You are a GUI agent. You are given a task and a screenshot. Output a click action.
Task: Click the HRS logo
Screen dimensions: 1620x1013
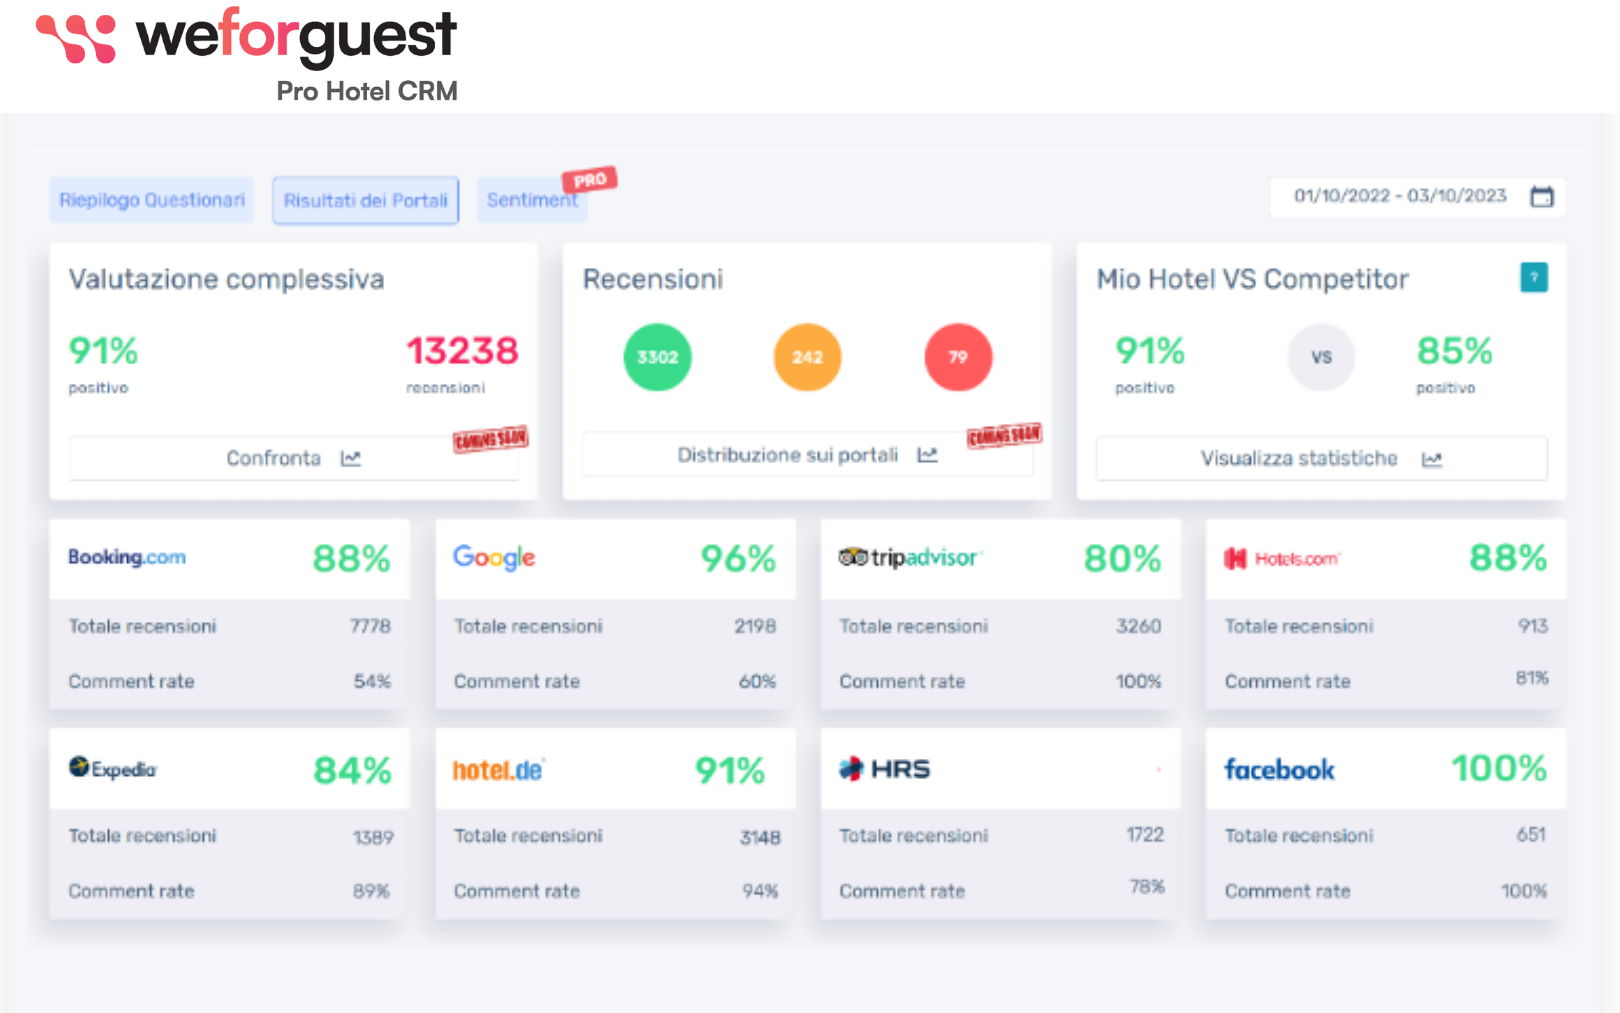[x=884, y=769]
